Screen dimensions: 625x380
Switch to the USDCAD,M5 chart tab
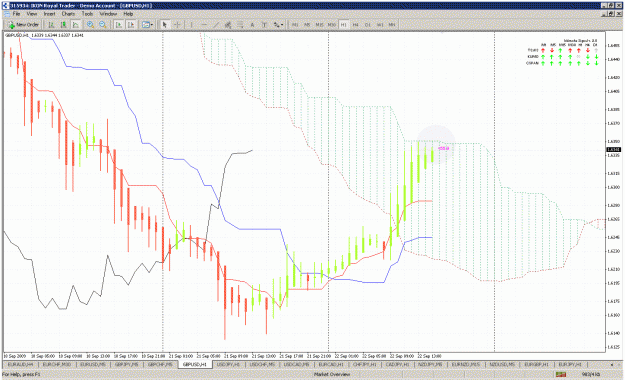point(297,364)
